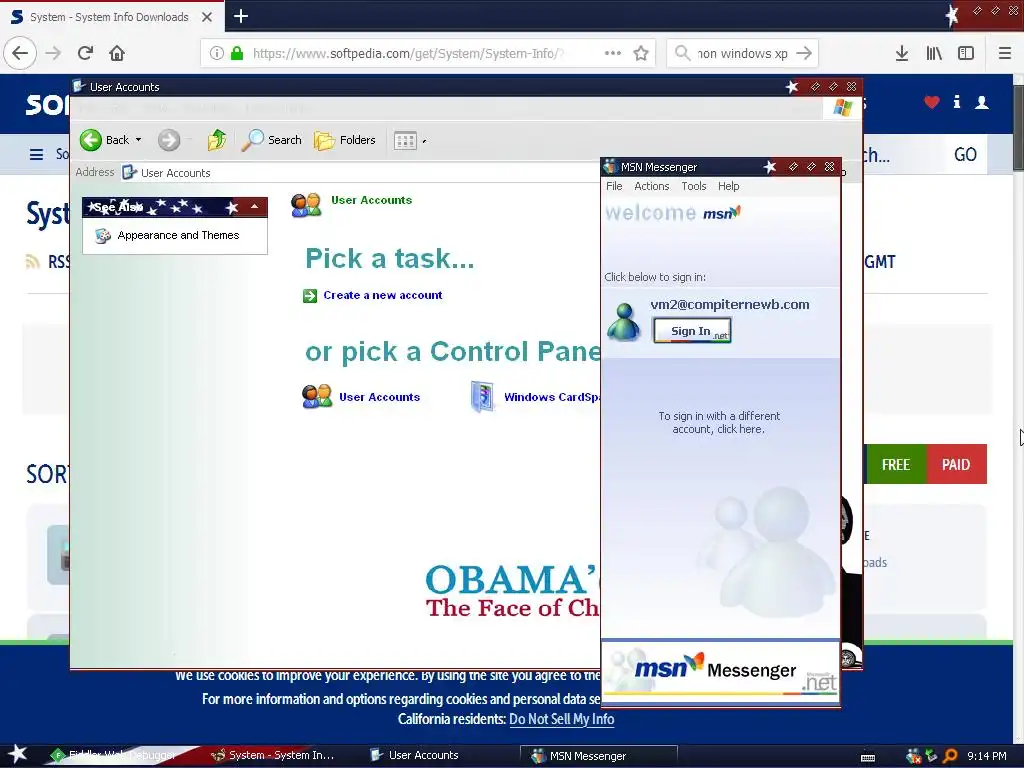This screenshot has width=1024, height=768.
Task: Open Firefox library icon
Action: click(934, 53)
